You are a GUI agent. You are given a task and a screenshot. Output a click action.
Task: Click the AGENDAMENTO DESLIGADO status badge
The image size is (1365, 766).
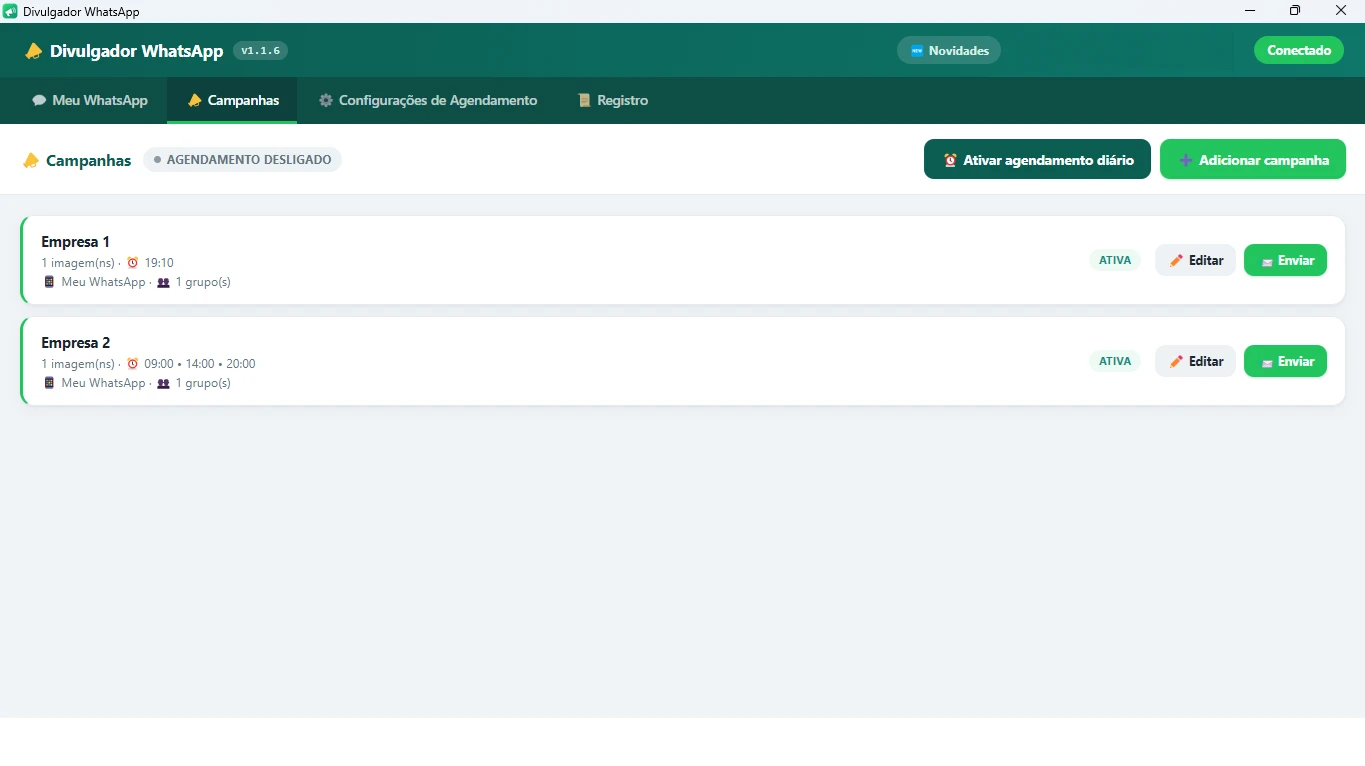click(242, 160)
